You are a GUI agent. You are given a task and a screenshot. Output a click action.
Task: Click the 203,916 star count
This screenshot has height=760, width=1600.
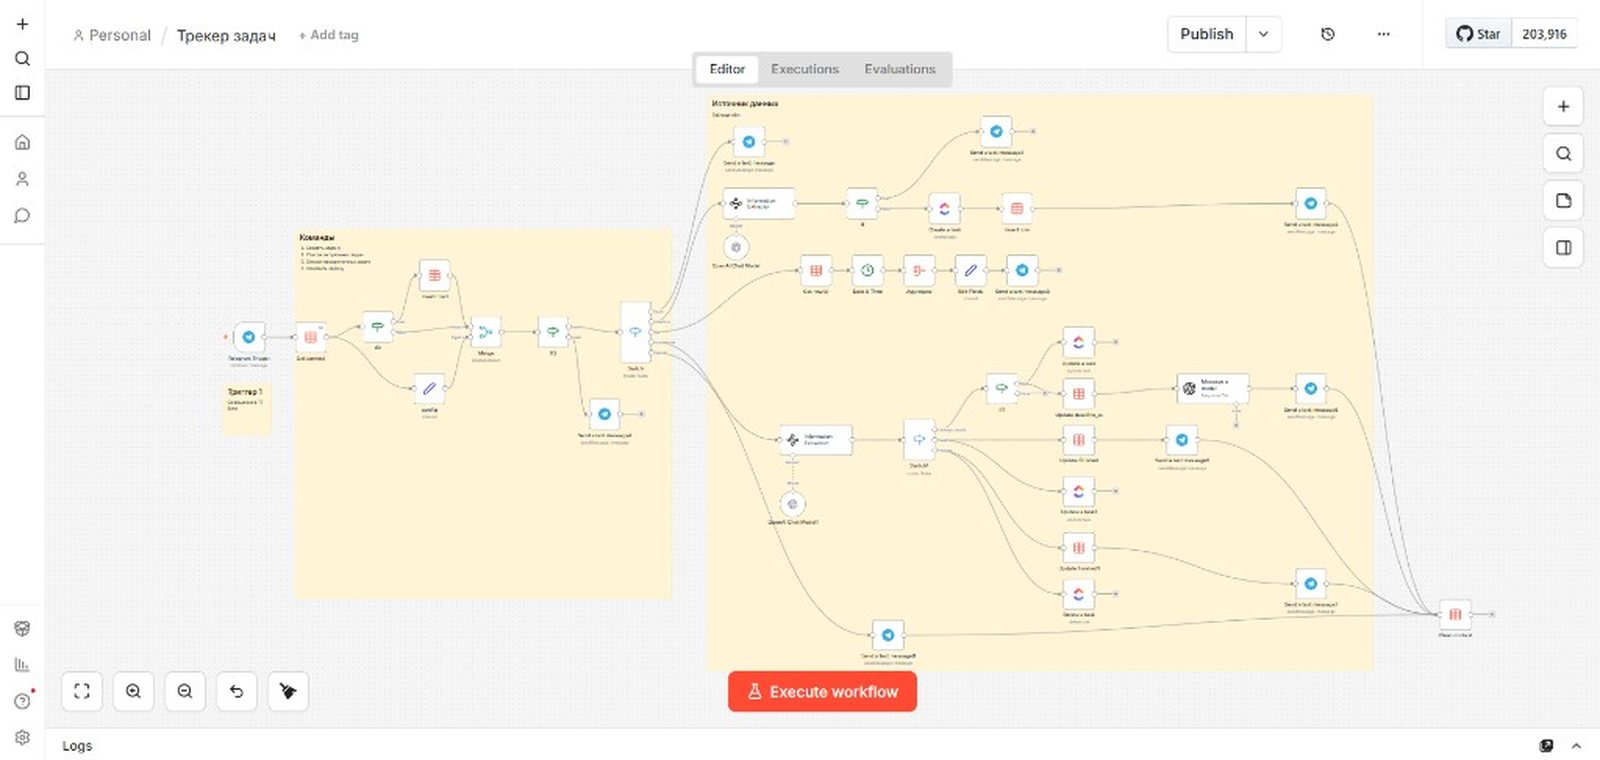pyautogui.click(x=1544, y=34)
